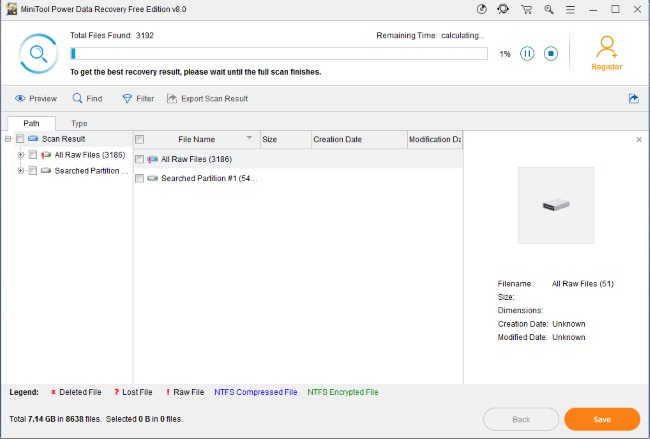Check the Scan Result root checkbox
Screen dimensions: 650x439
click(x=20, y=139)
